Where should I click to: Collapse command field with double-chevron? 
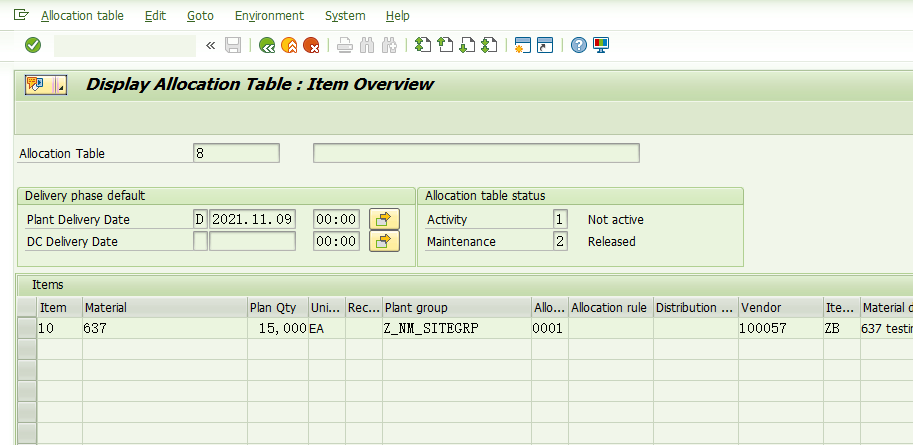(211, 45)
